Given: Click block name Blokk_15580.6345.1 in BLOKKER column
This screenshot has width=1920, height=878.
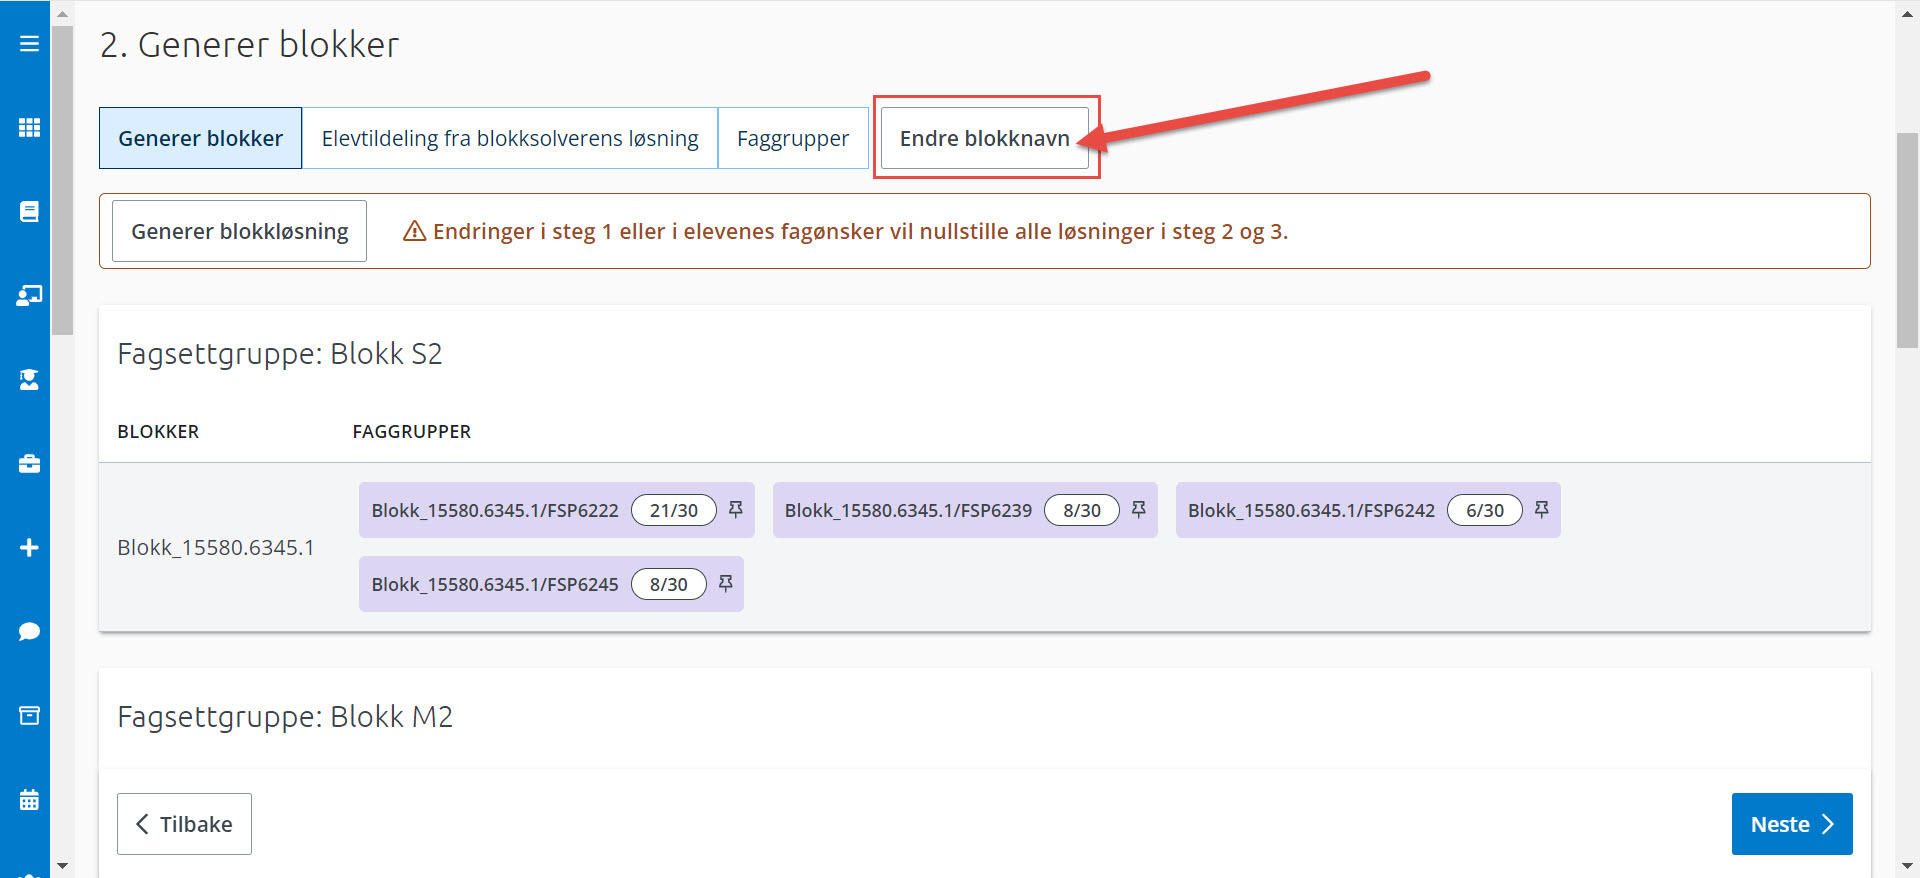Looking at the screenshot, I should (216, 548).
